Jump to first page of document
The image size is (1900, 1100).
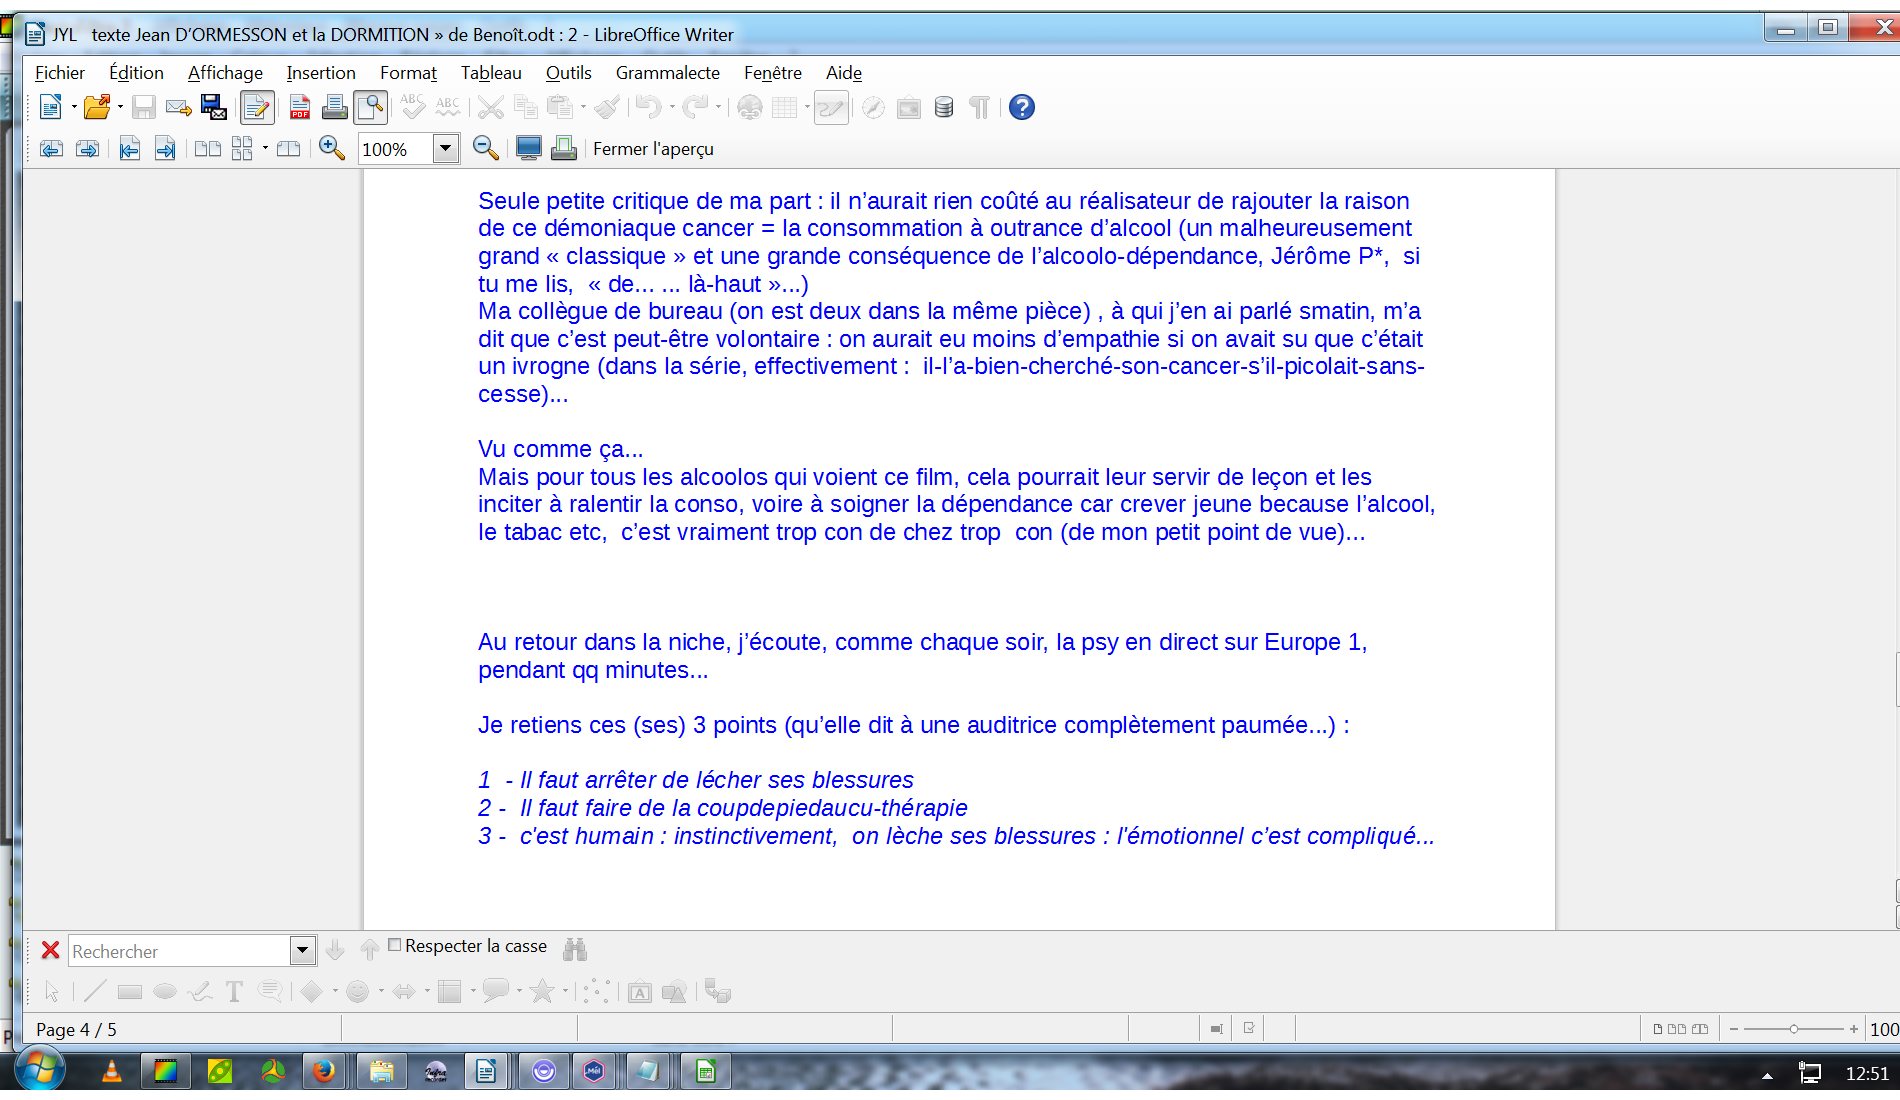tap(129, 149)
